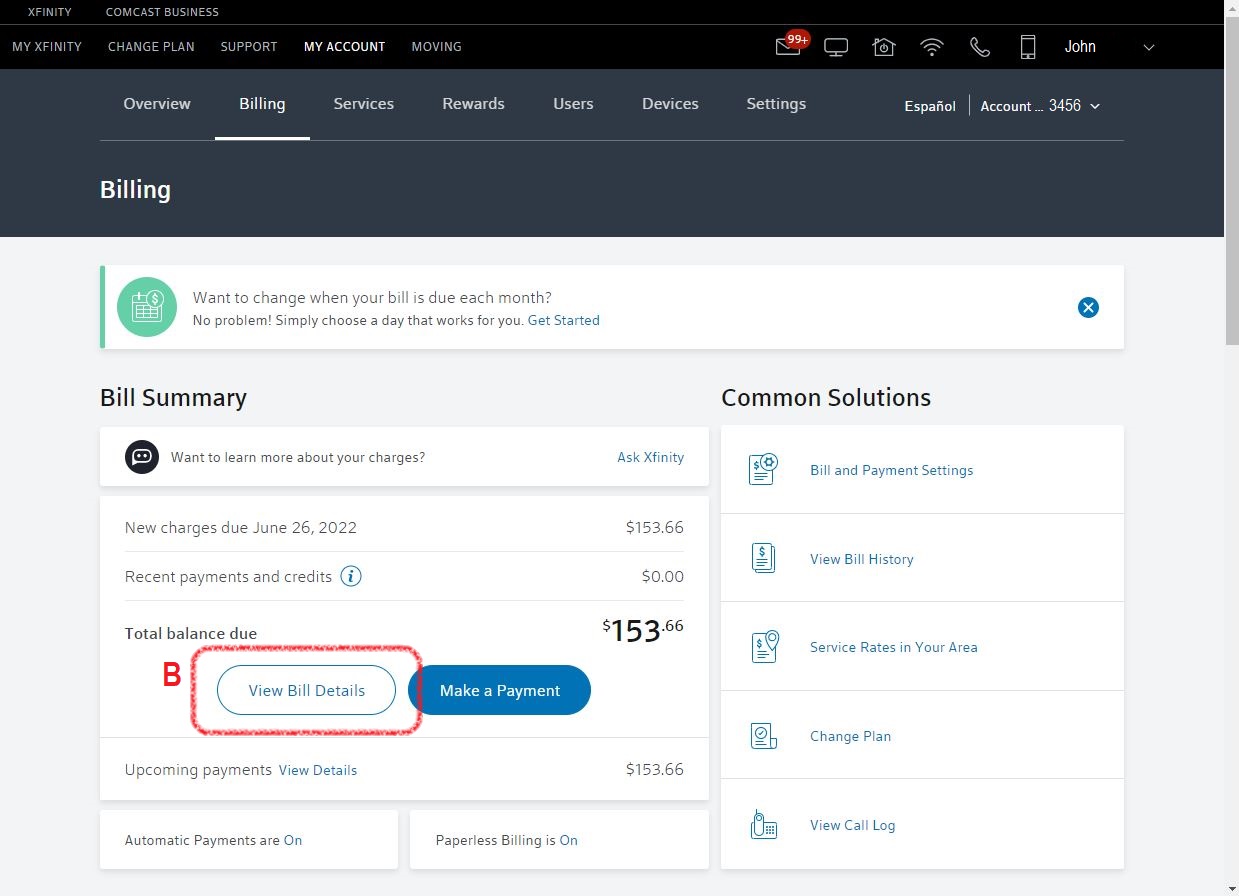Viewport: 1239px width, 896px height.
Task: Click the info icon beside Recent payments
Action: pos(351,576)
